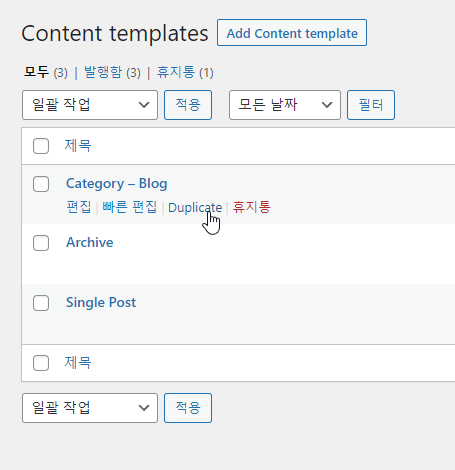This screenshot has height=470, width=455.
Task: Check the select-all checkbox in the footer row
Action: [41, 363]
